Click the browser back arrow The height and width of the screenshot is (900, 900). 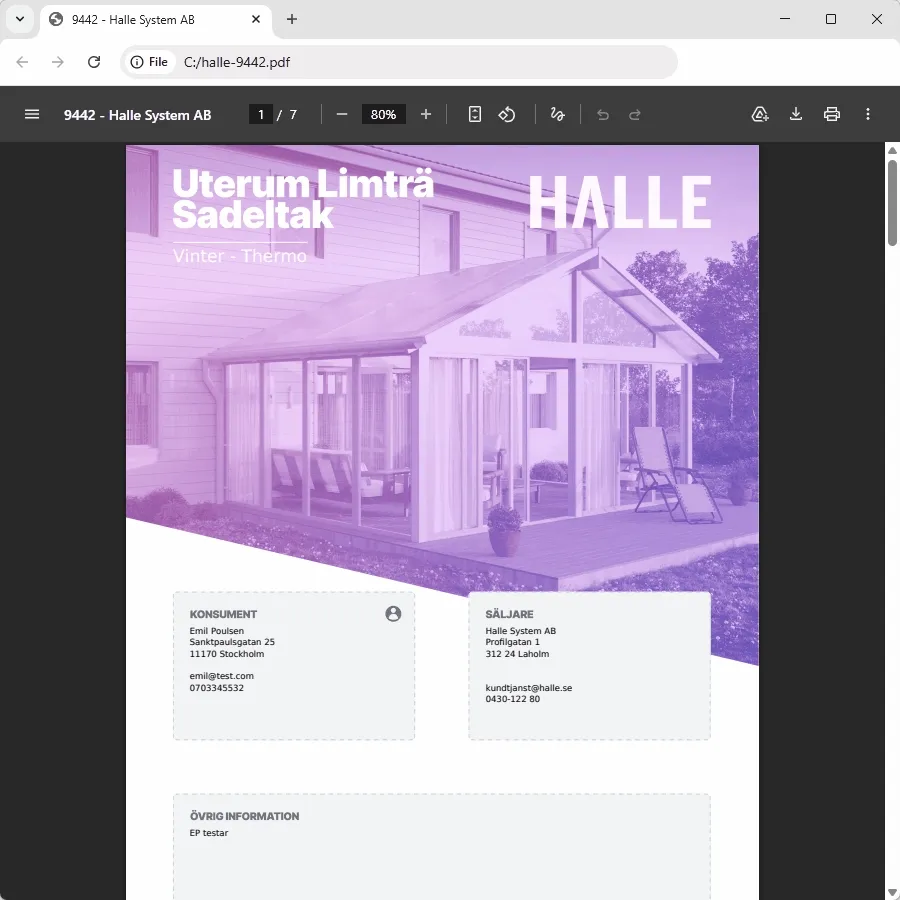(x=22, y=62)
